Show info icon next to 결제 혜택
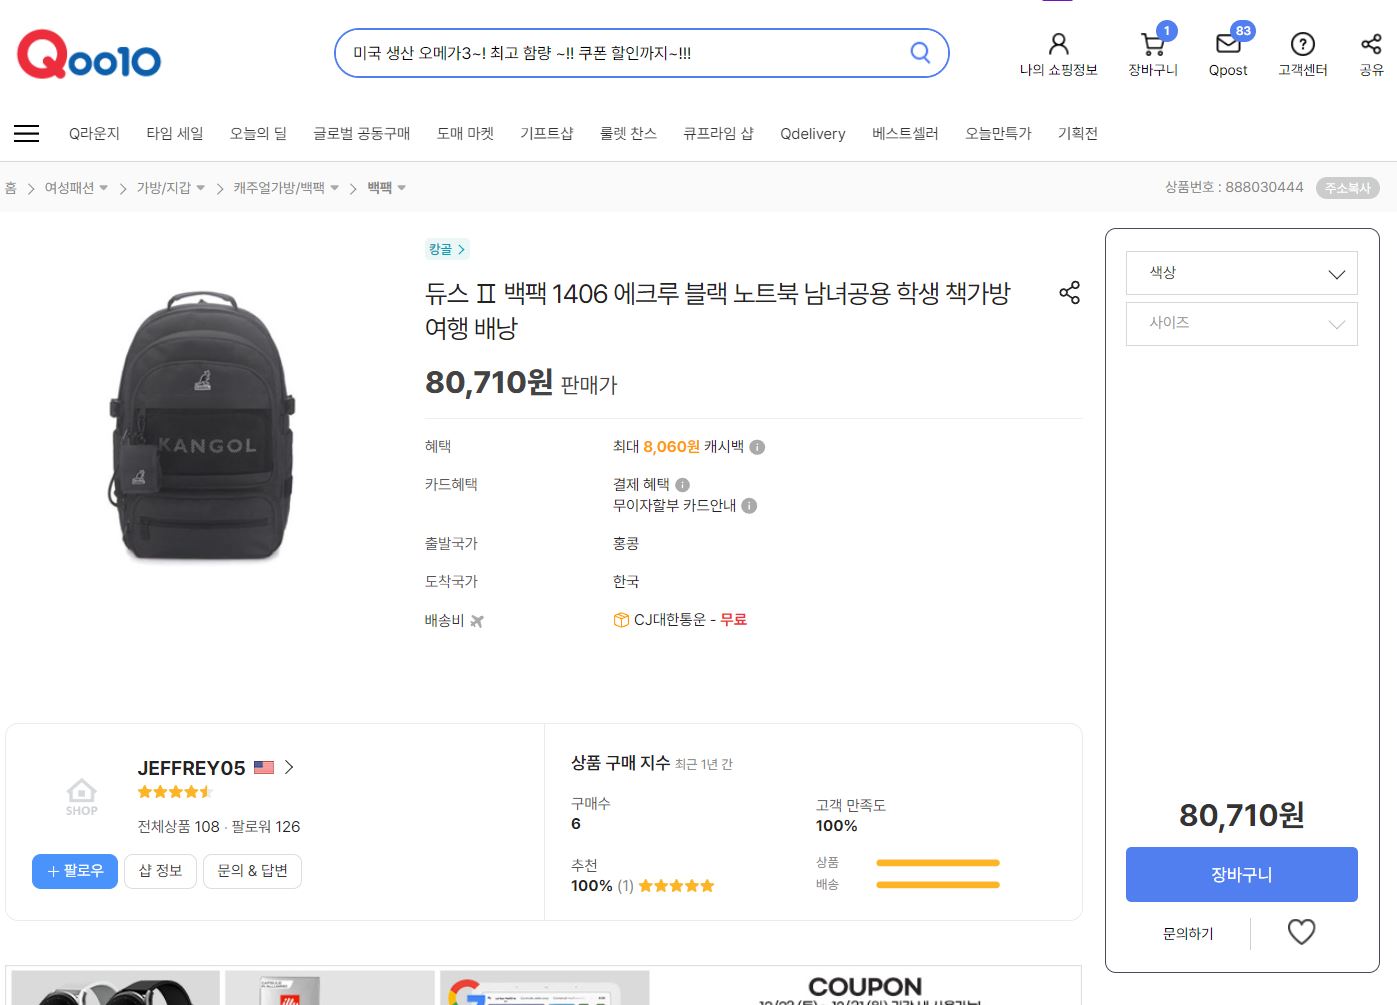1397x1005 pixels. click(682, 485)
